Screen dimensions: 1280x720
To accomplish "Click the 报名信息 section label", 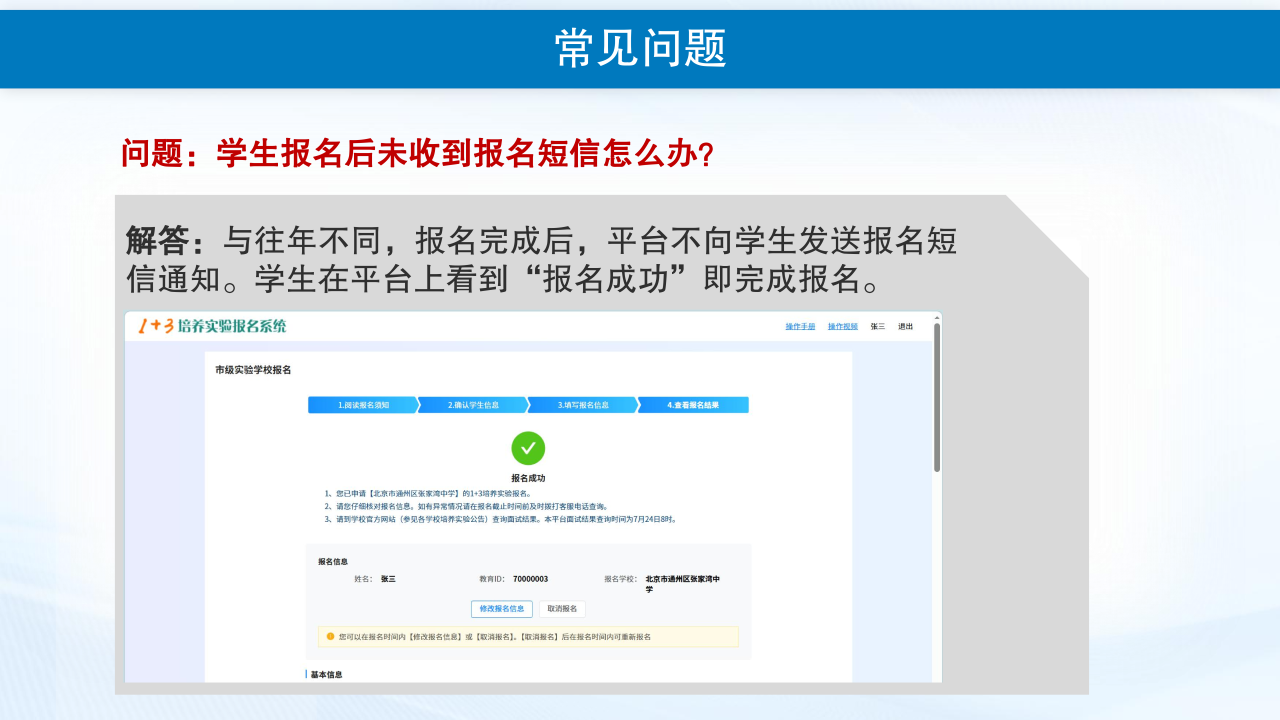I will click(333, 562).
